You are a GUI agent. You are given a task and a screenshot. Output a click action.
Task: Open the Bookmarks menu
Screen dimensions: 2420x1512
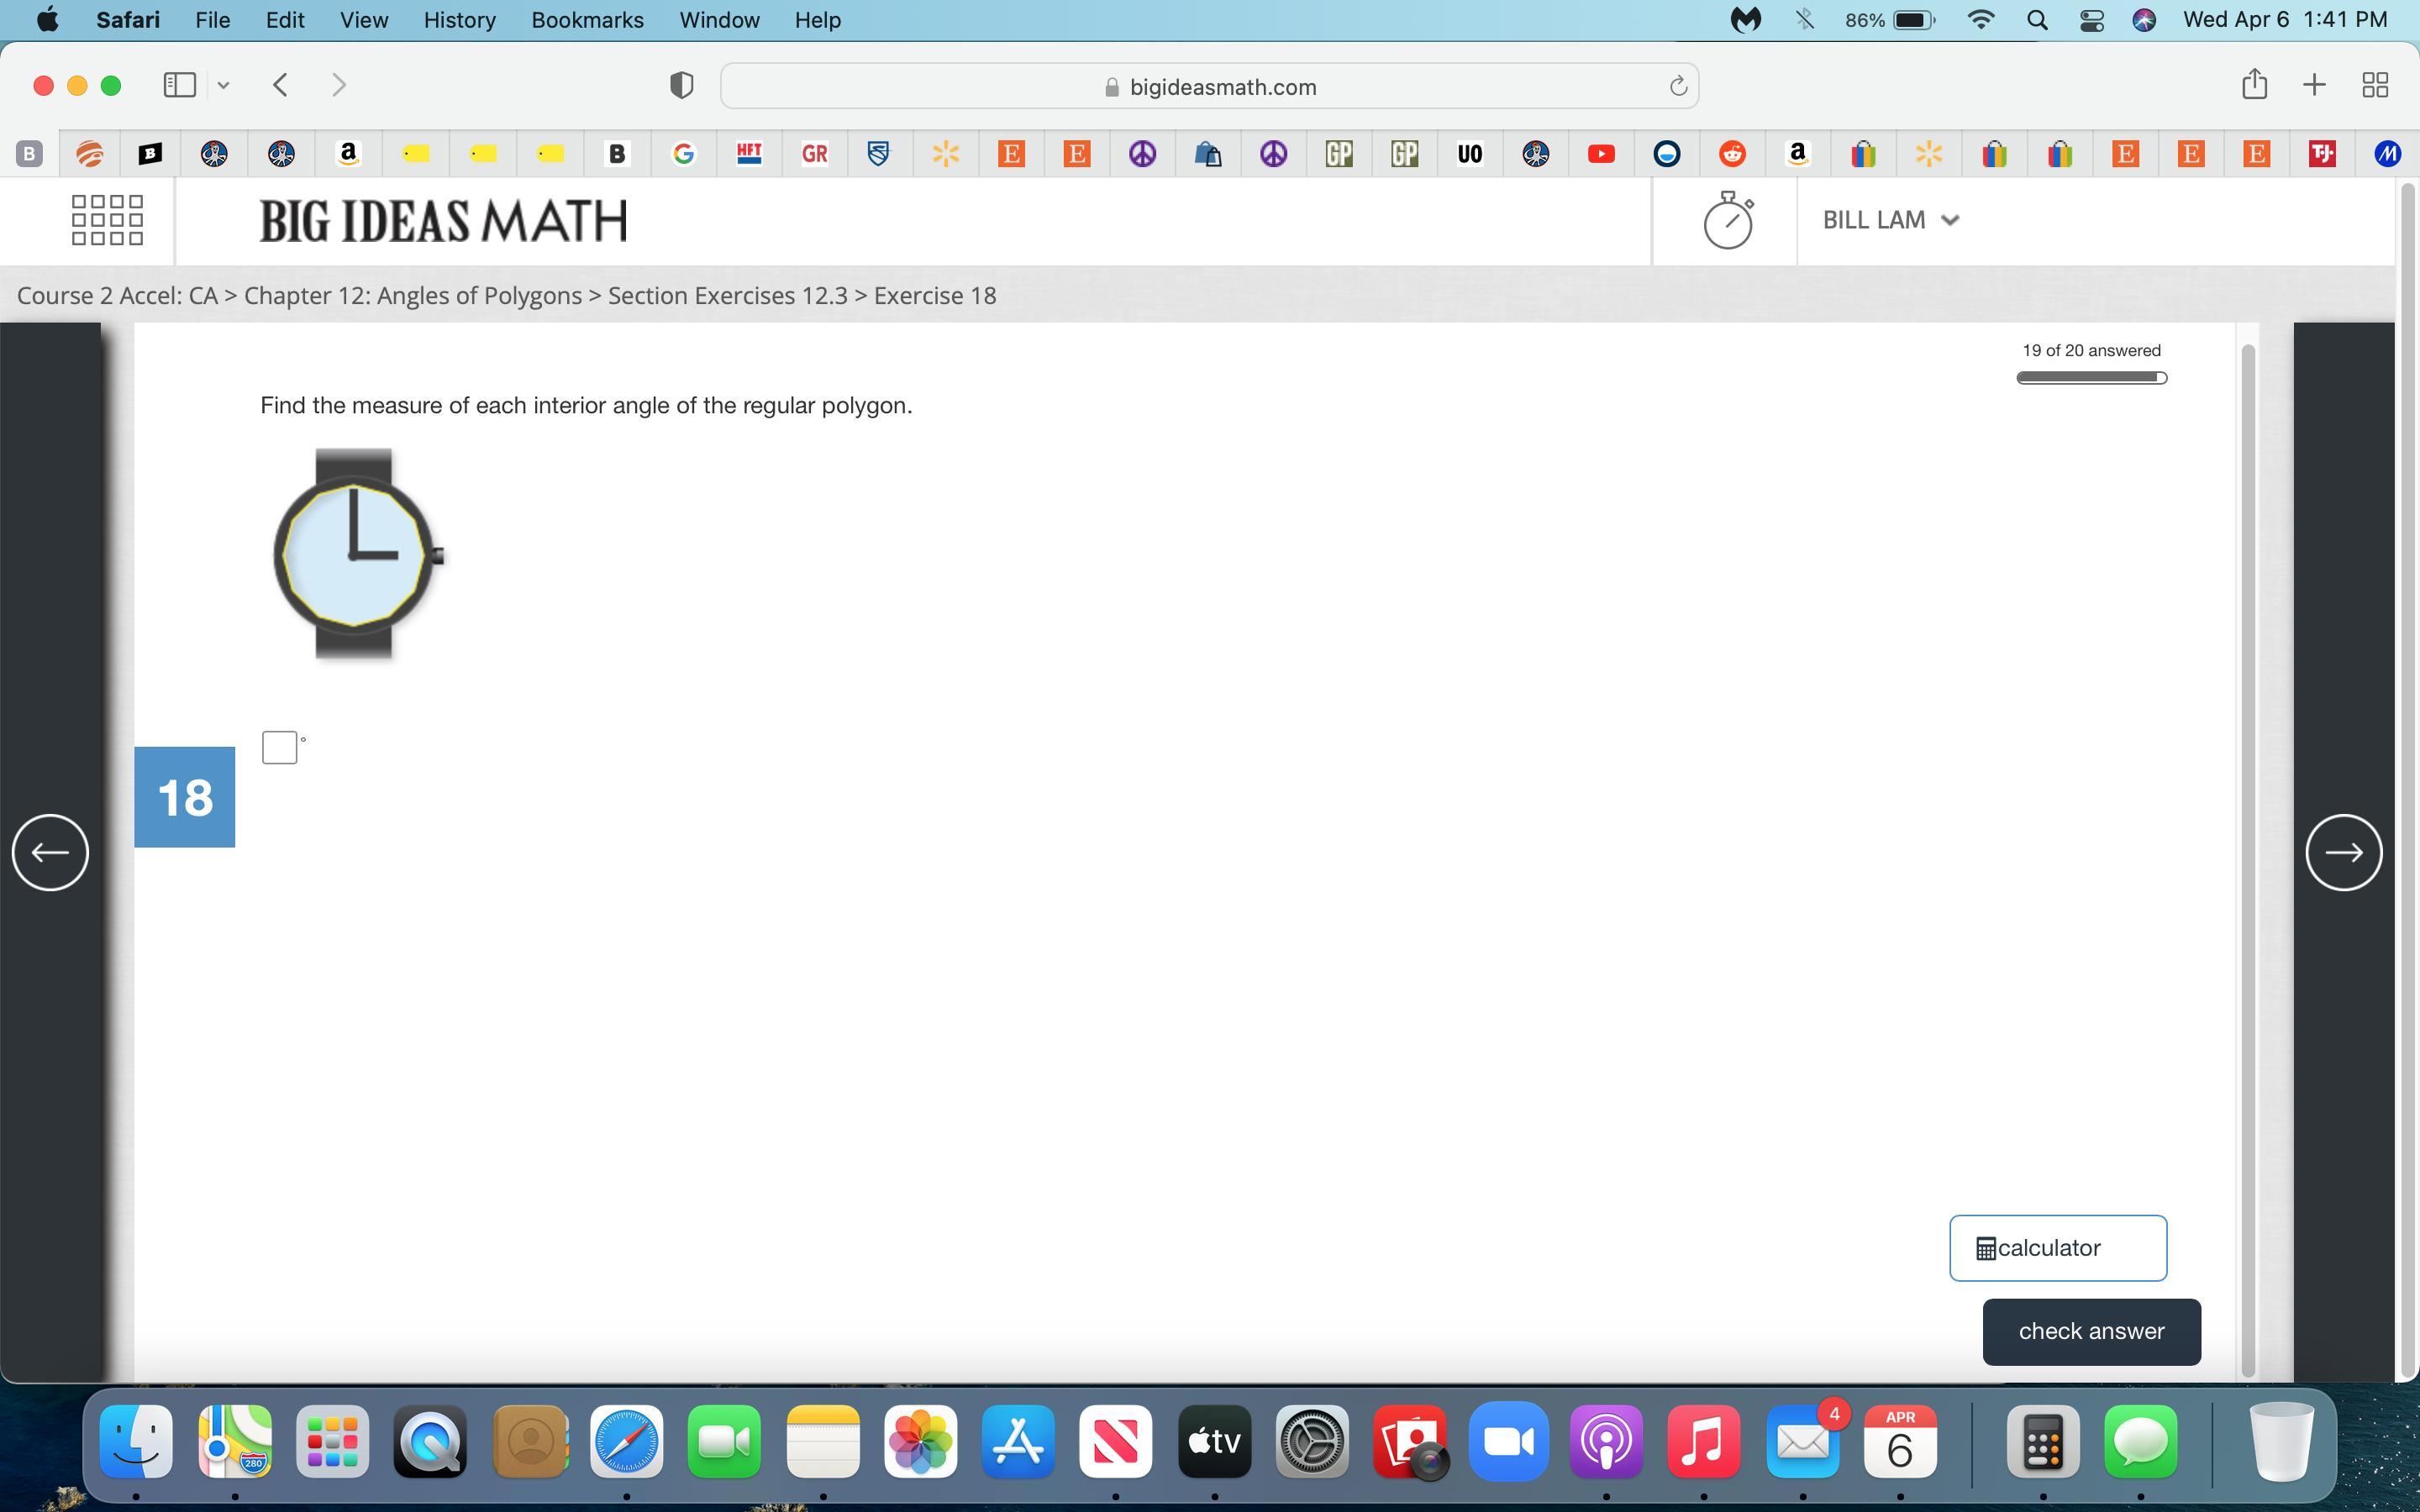(x=587, y=20)
